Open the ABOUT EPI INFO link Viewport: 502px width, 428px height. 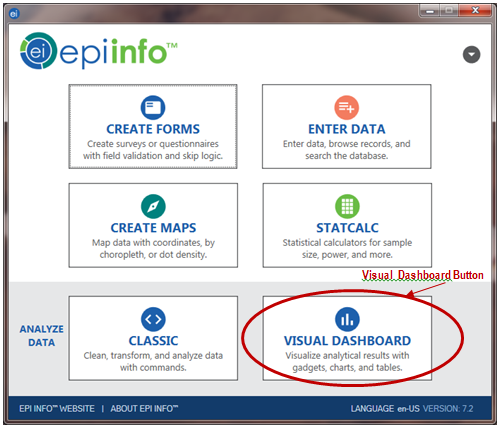(144, 408)
